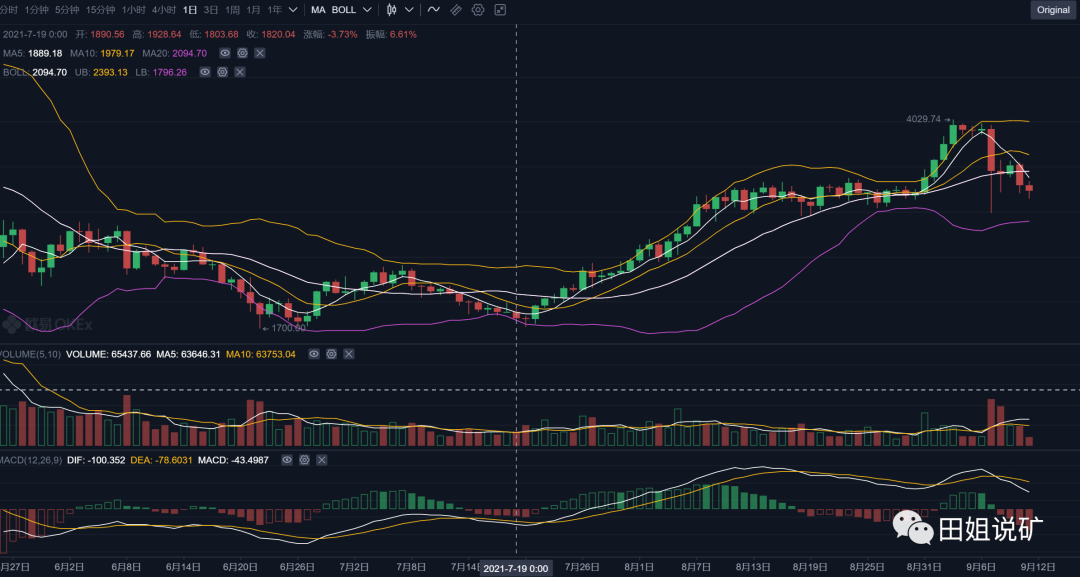Close the MACD indicator panel
1080x577 pixels.
click(x=322, y=459)
